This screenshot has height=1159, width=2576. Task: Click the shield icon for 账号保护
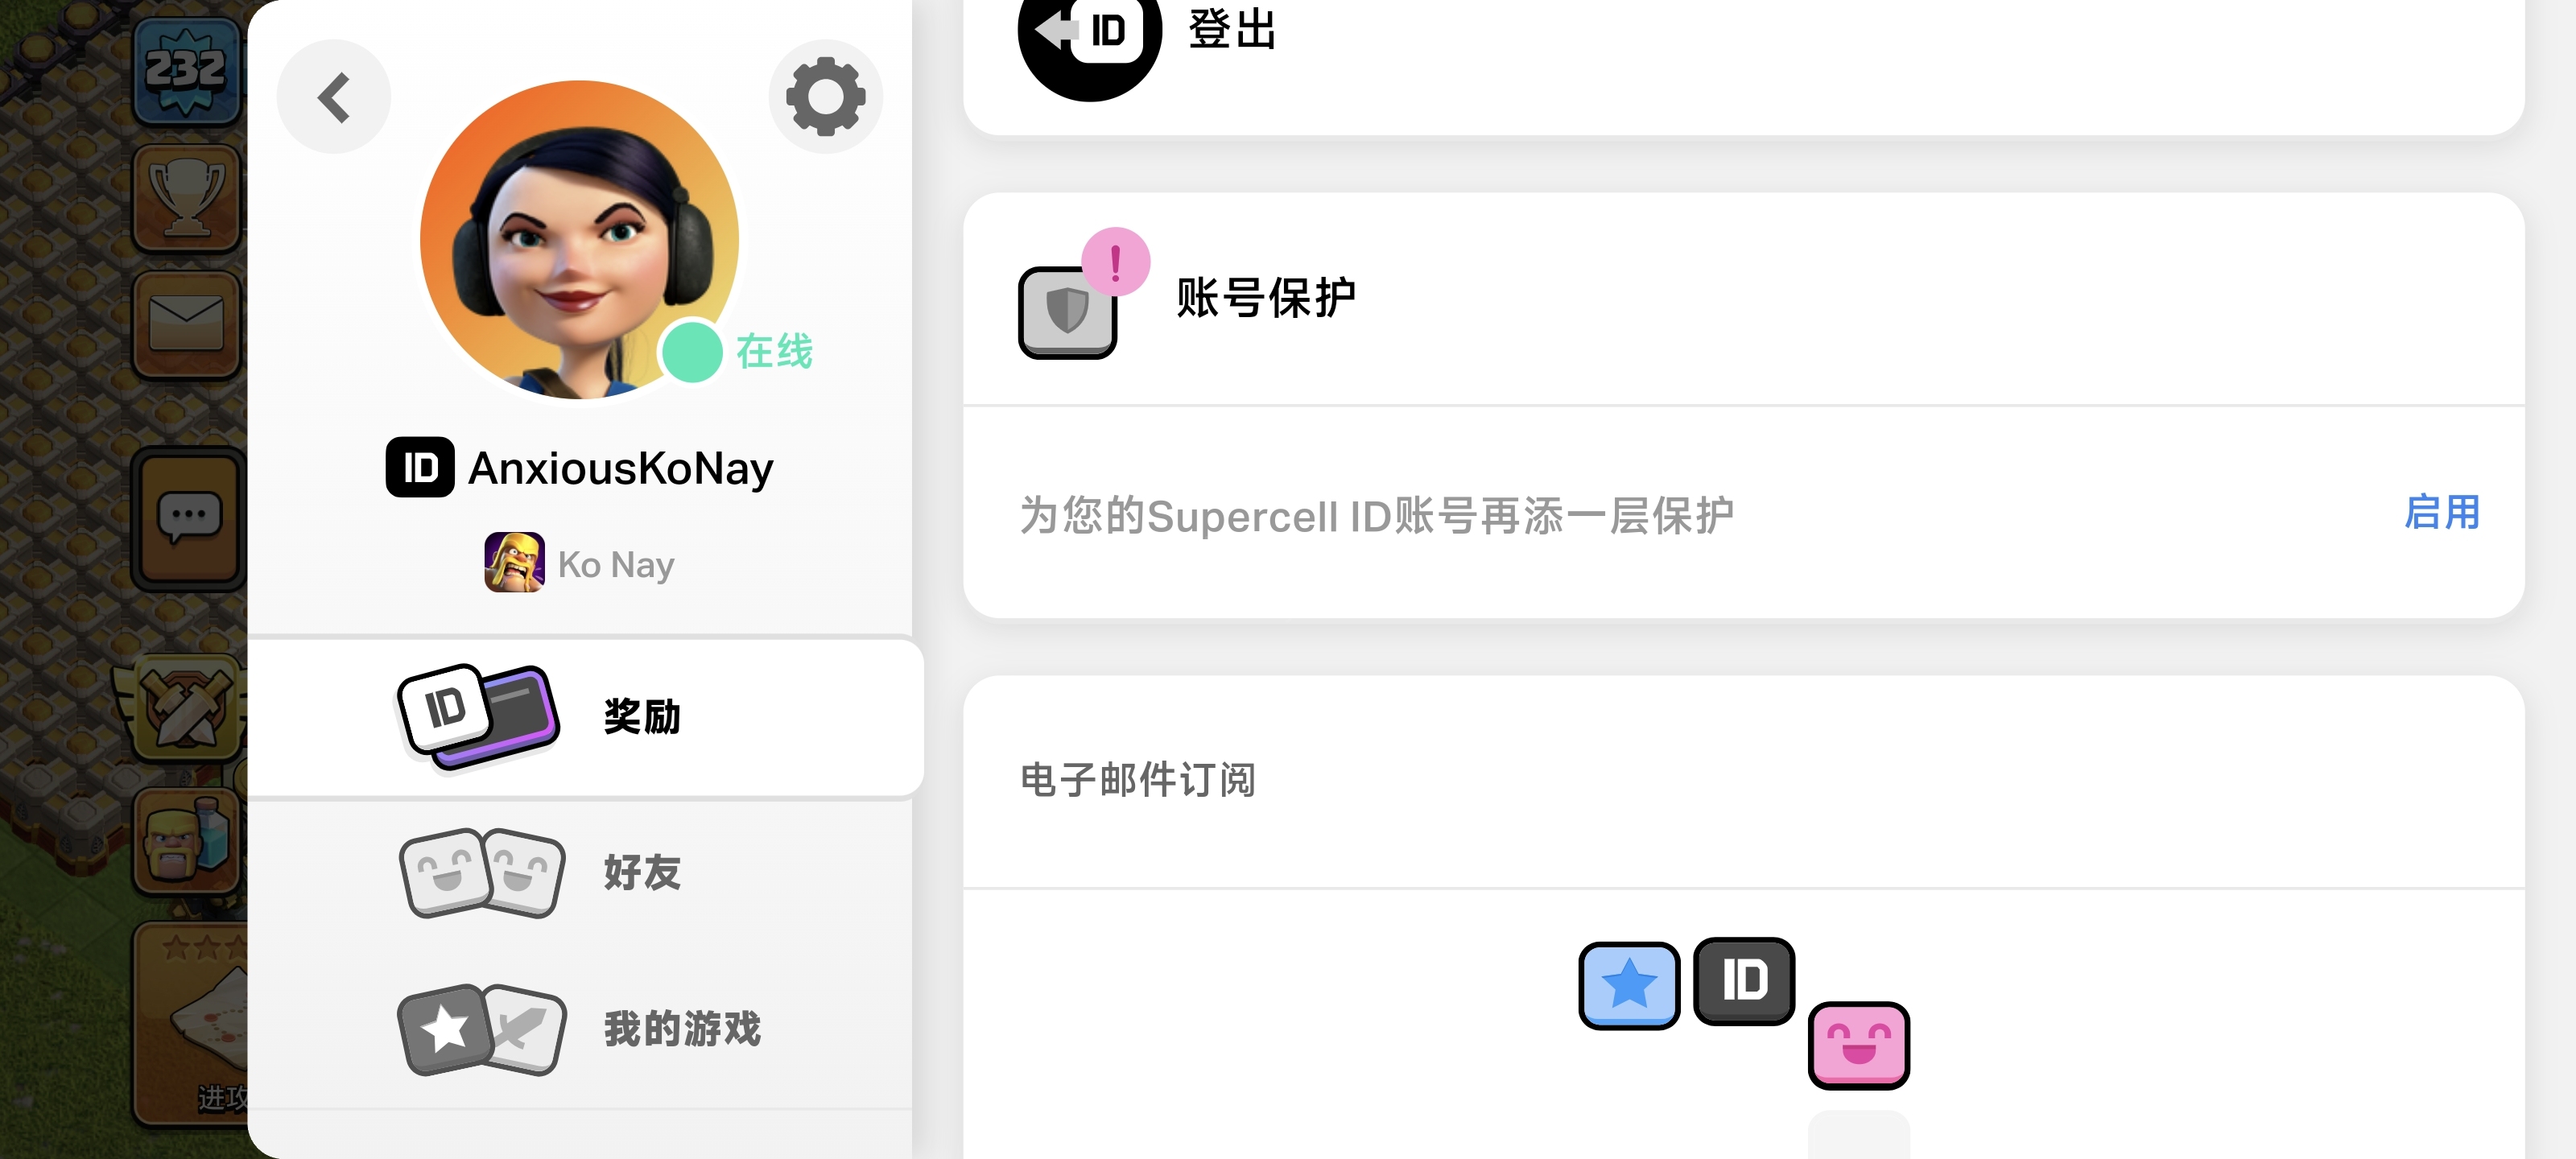point(1067,312)
